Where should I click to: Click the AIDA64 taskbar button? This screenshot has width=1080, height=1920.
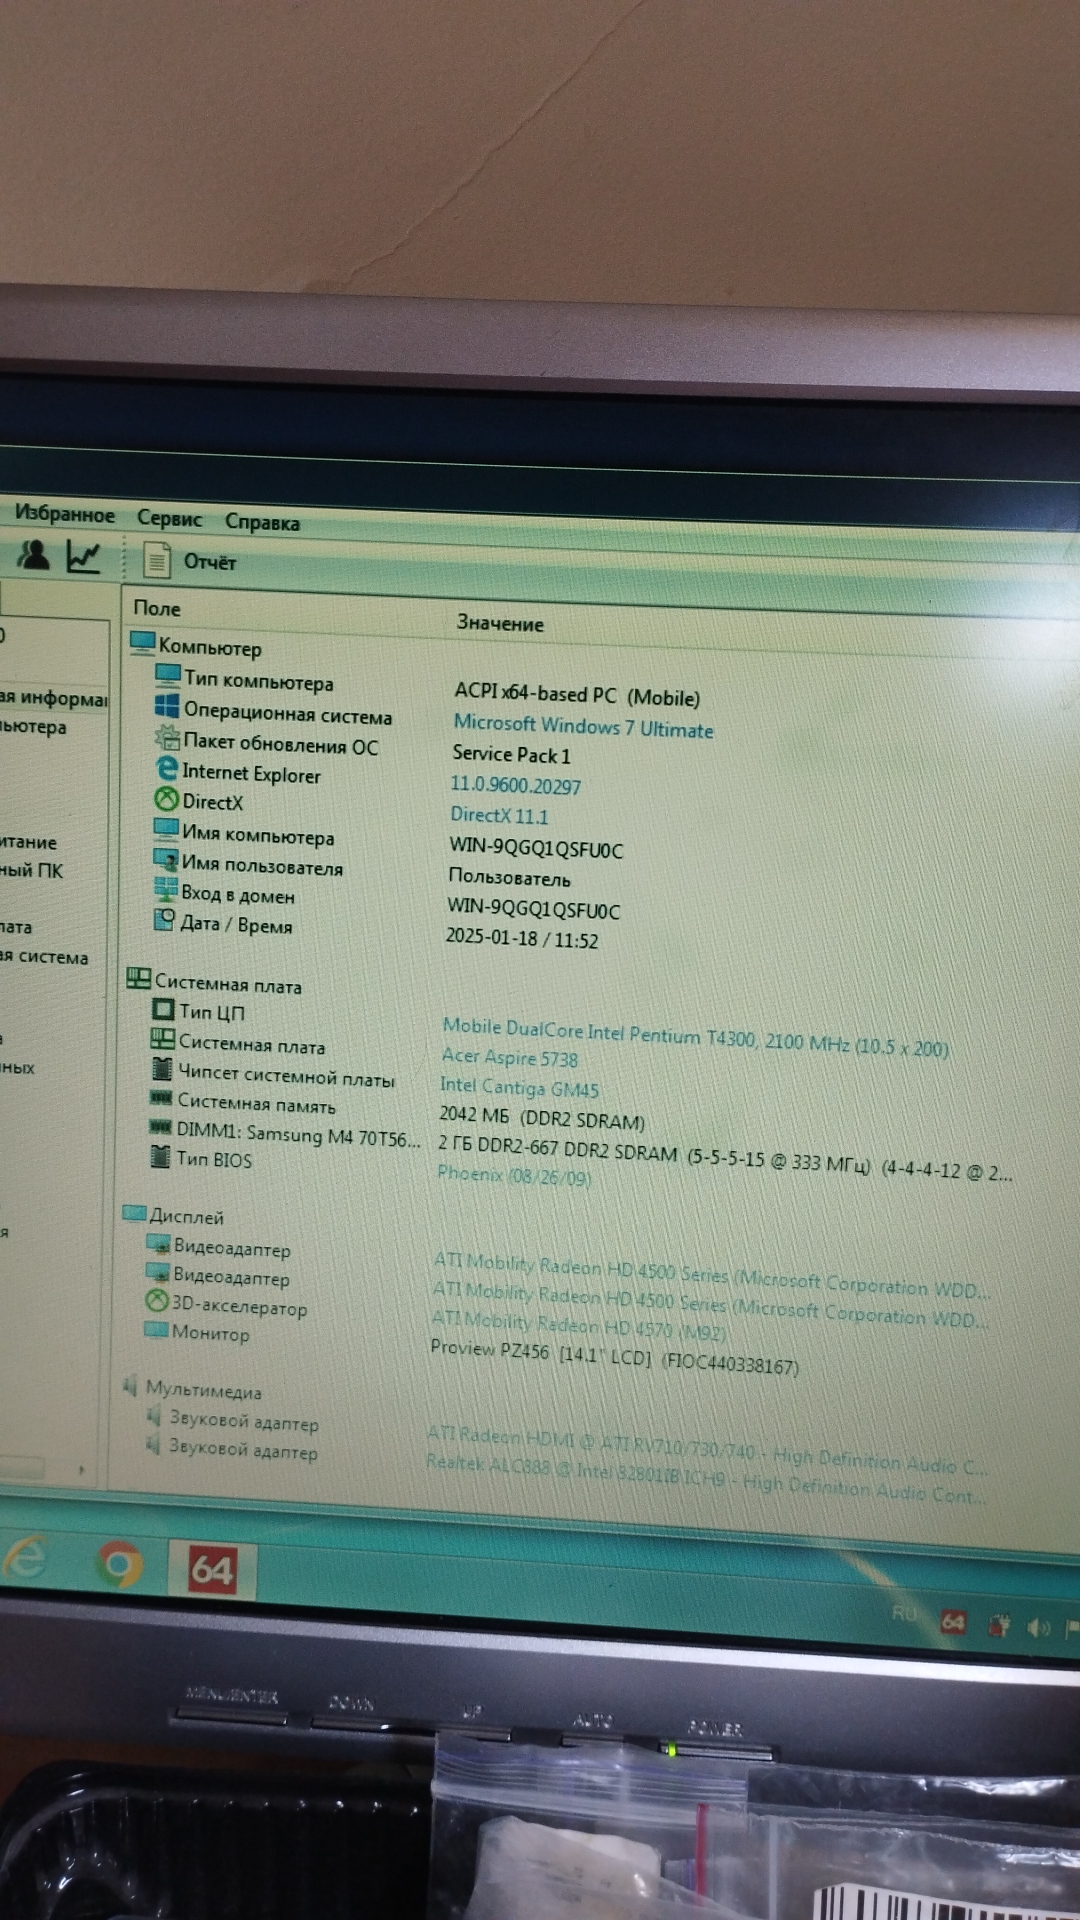pyautogui.click(x=211, y=1571)
